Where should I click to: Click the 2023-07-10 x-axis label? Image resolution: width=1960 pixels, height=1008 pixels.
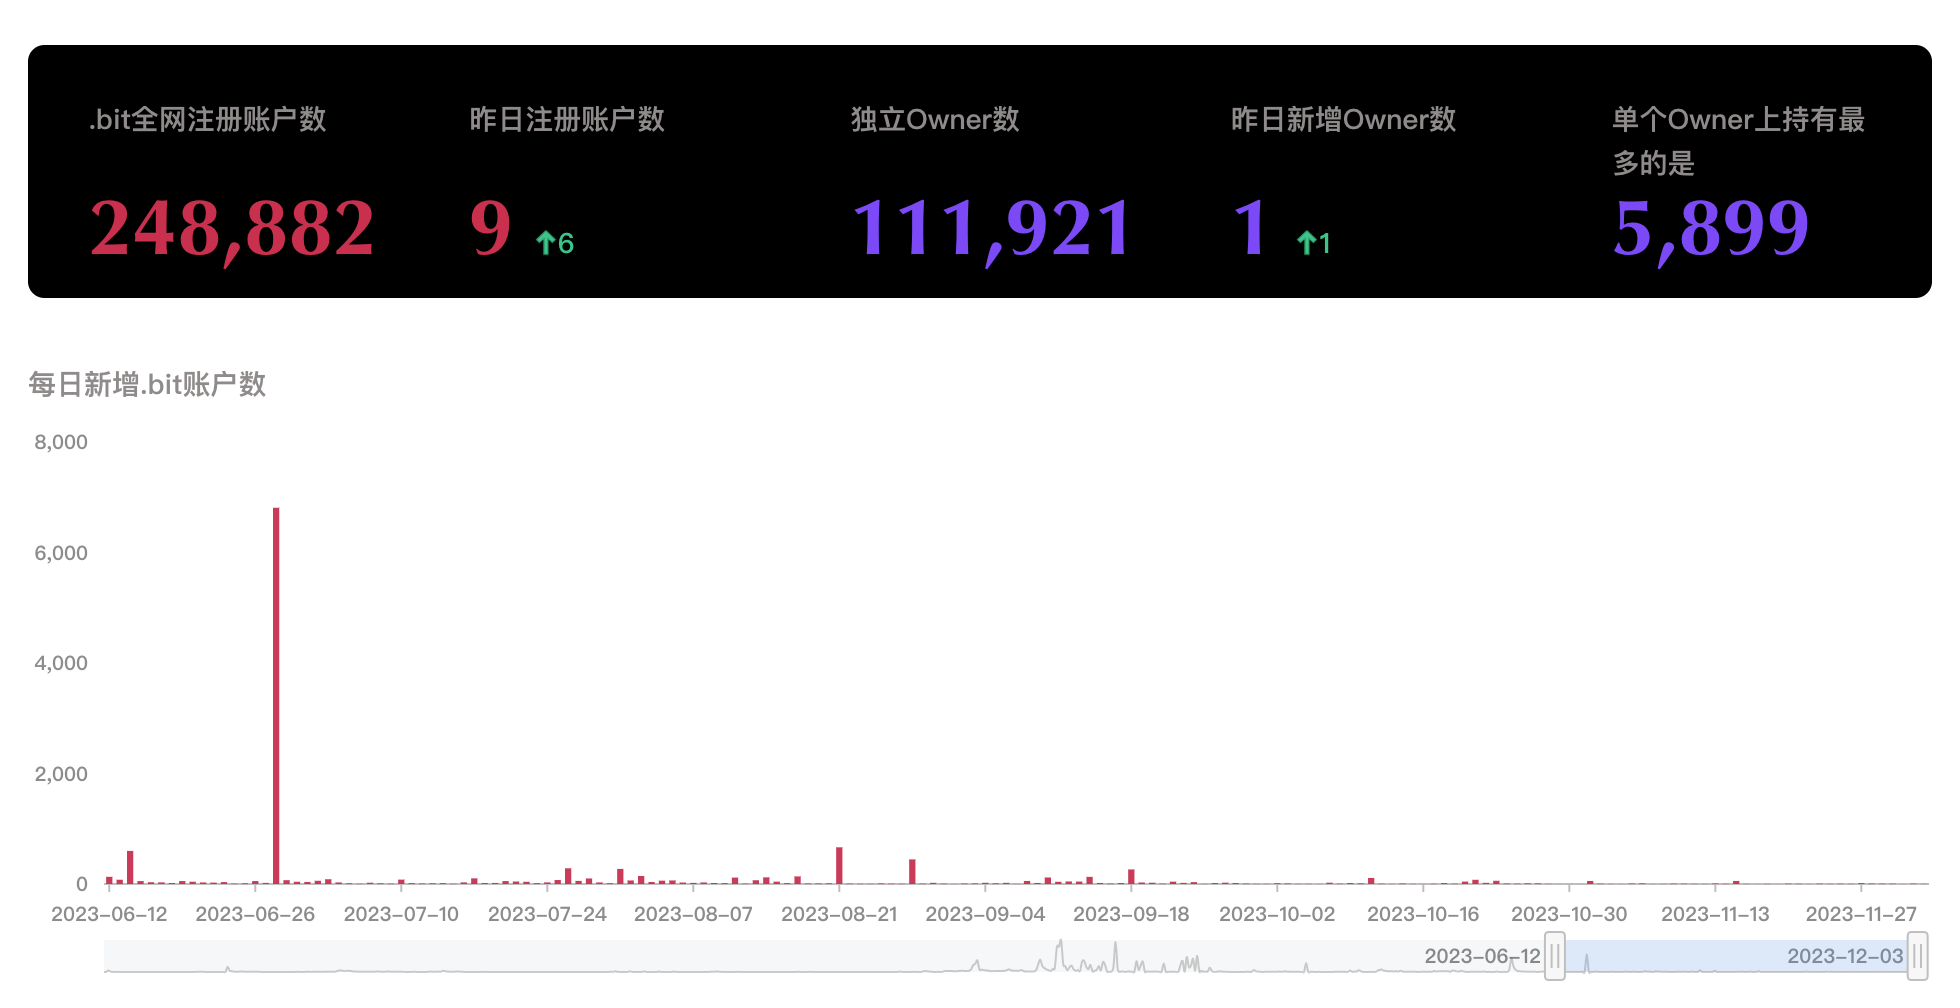401,914
